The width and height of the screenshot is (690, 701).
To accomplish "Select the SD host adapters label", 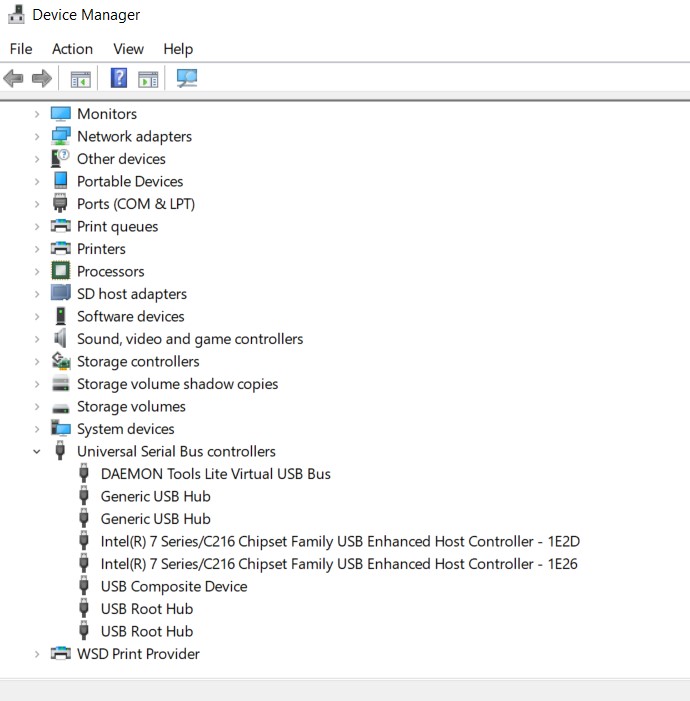I will coord(132,294).
